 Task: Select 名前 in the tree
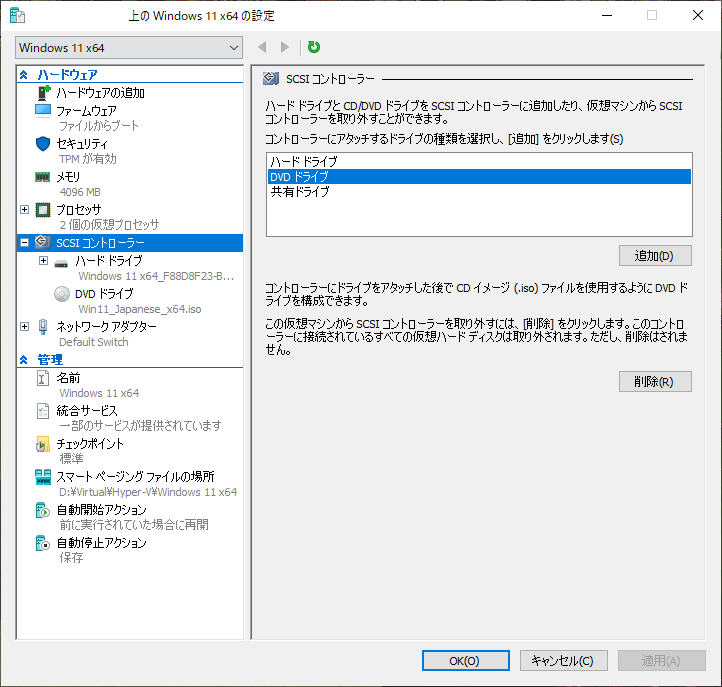tap(68, 378)
